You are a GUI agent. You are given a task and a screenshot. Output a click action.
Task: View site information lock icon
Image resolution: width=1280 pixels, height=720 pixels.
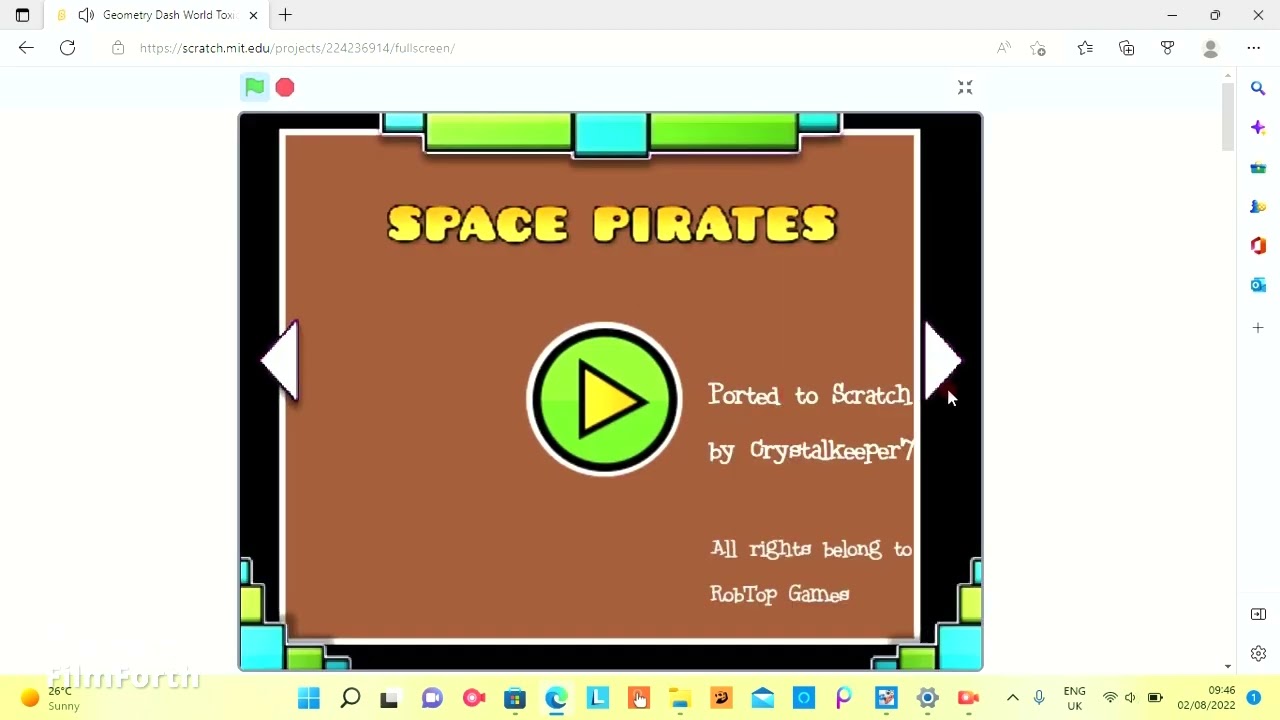point(118,48)
